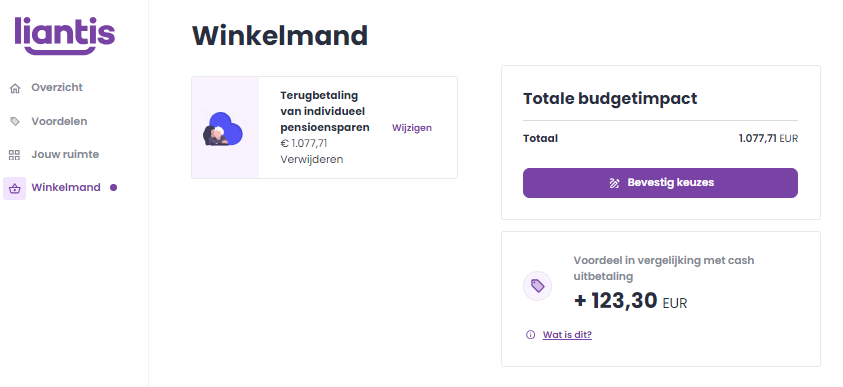This screenshot has height=387, width=843.
Task: Click the pencil icon on Bevestig keuzes button
Action: tap(614, 183)
